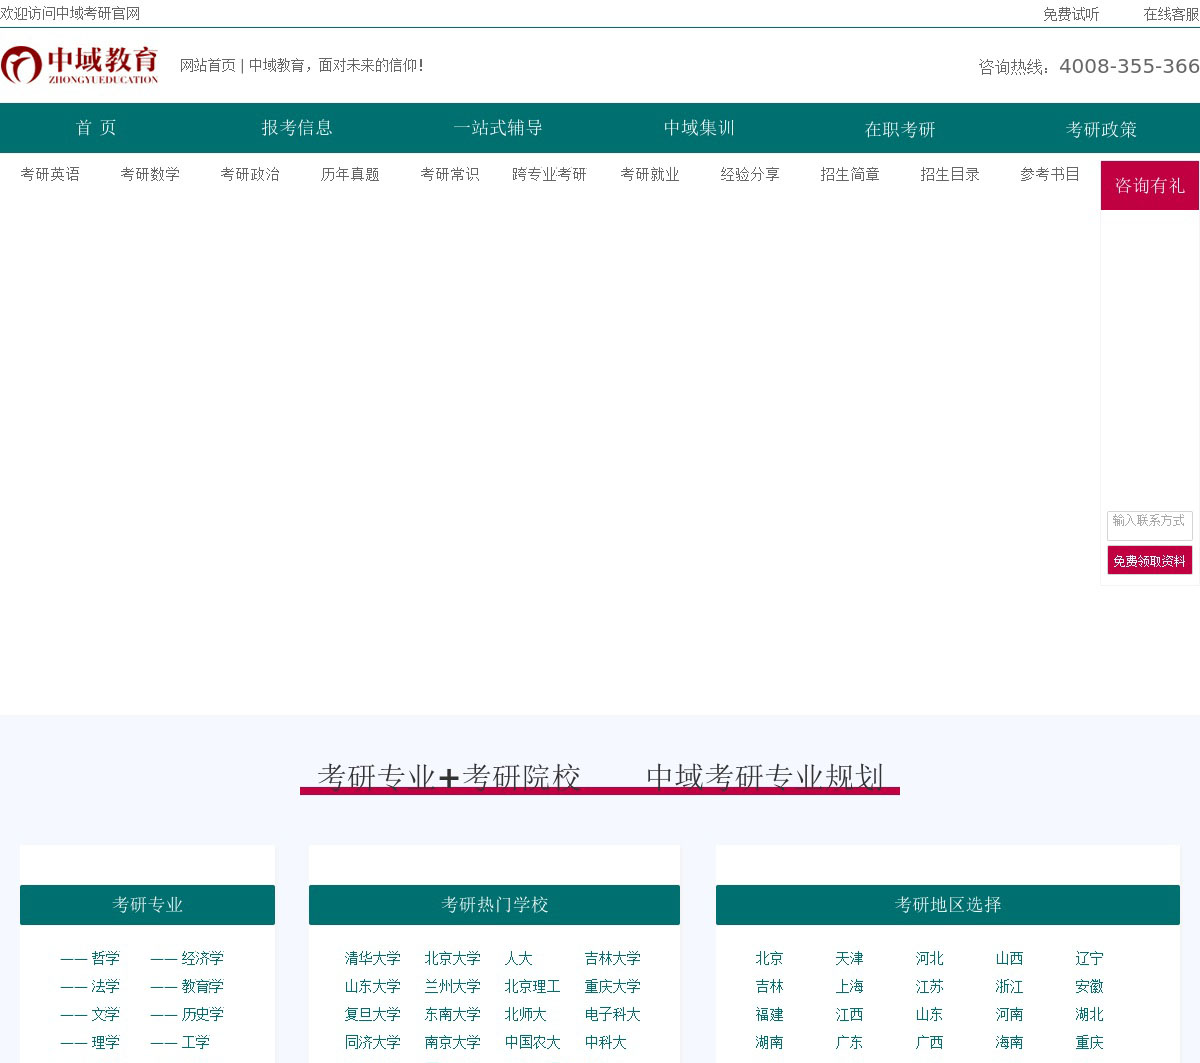This screenshot has height=1063, width=1200.
Task: Select 一站式辅导 in the main navigation
Action: point(498,128)
